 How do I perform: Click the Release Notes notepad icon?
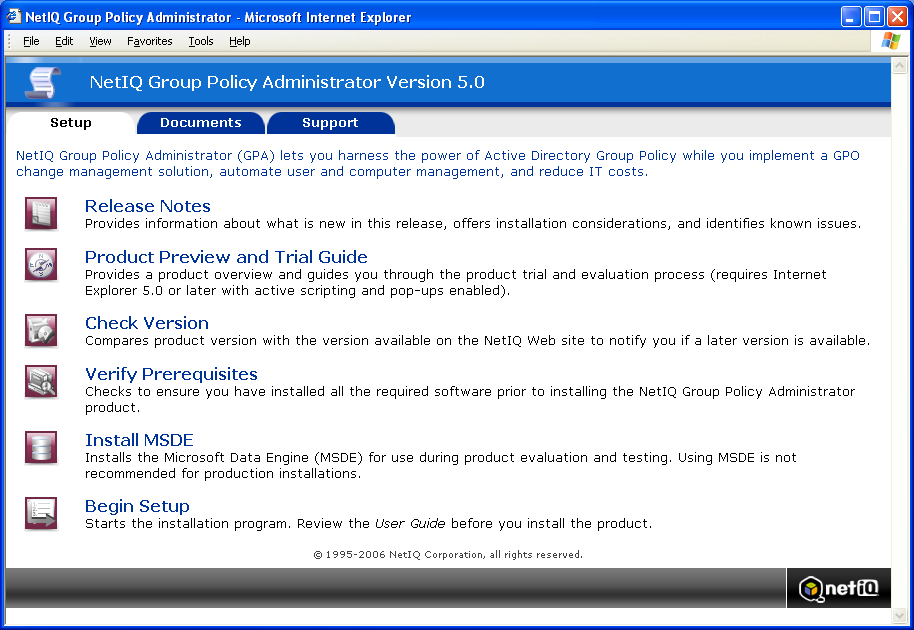pyautogui.click(x=41, y=213)
